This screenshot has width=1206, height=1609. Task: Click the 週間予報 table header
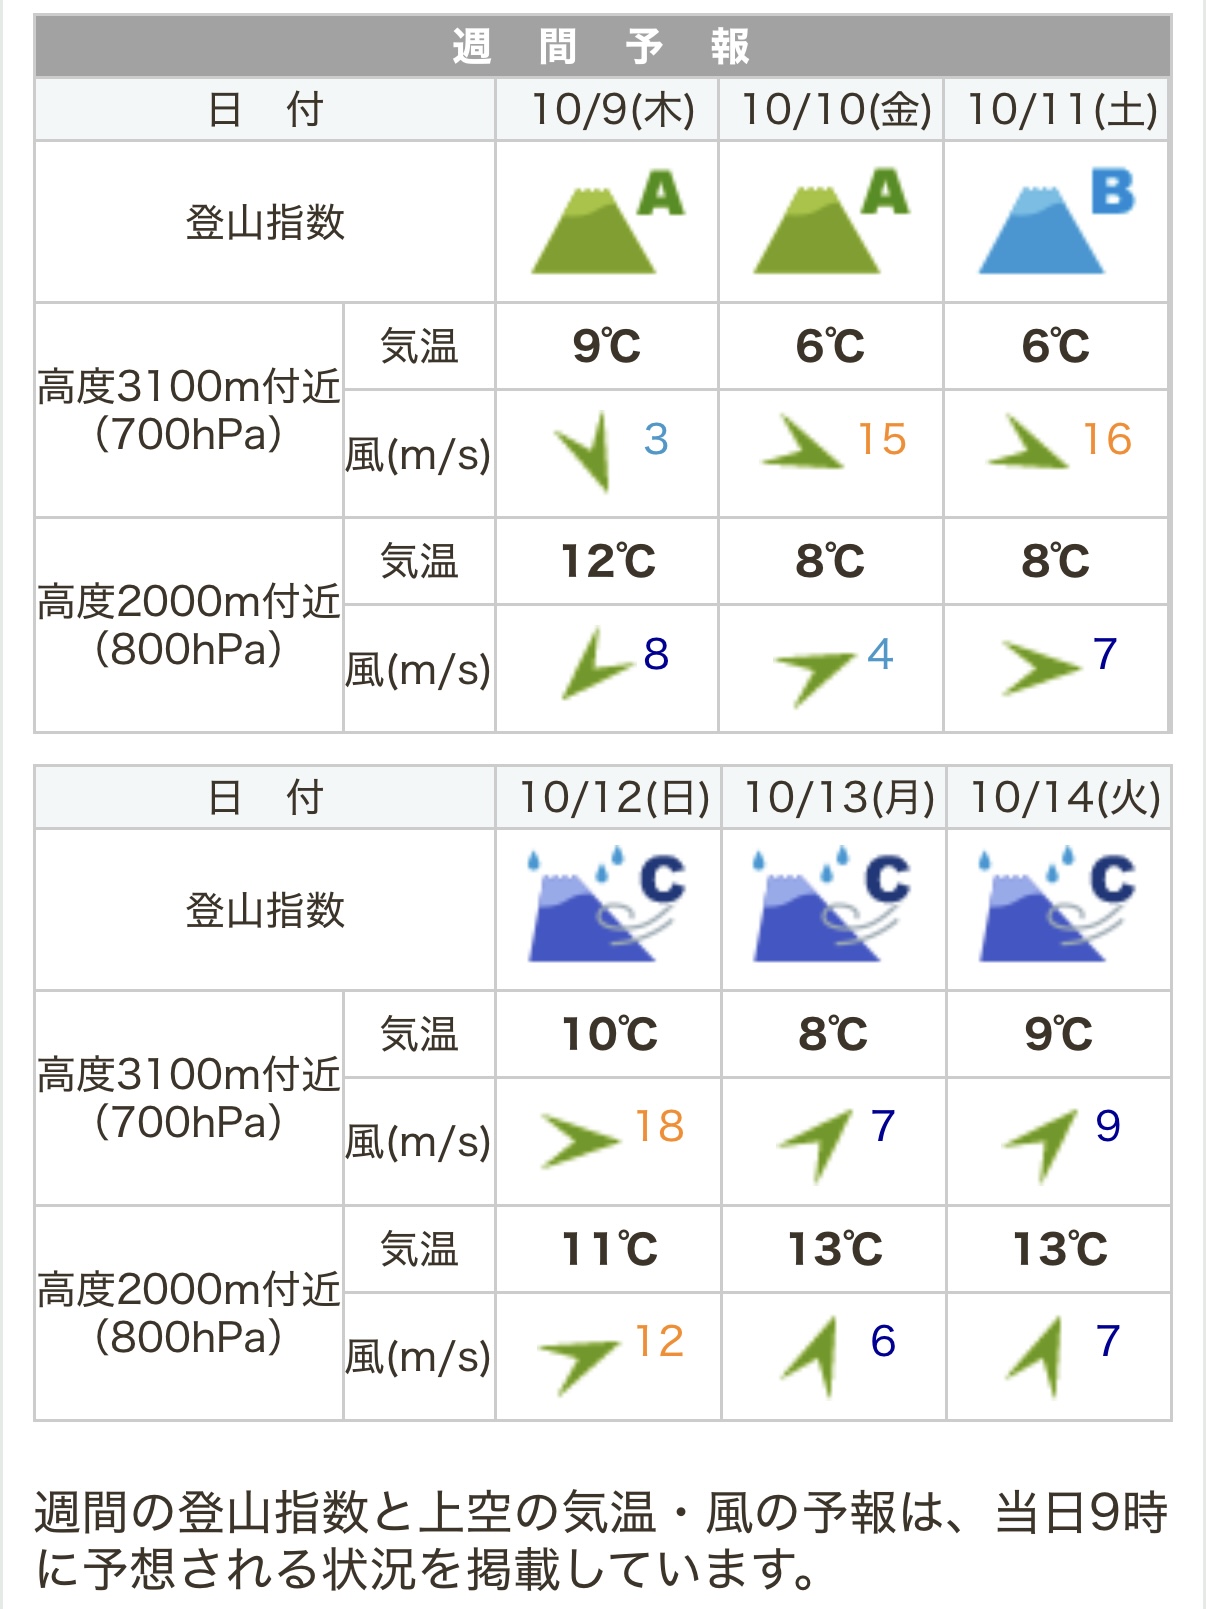pos(602,47)
